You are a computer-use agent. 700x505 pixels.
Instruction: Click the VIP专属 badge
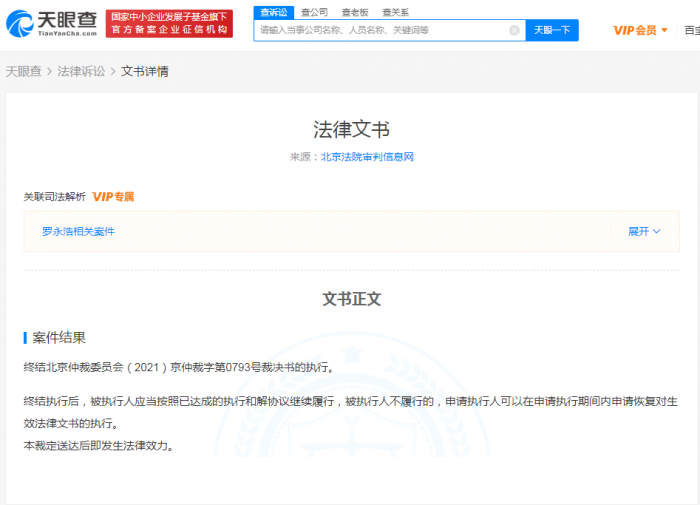[113, 197]
